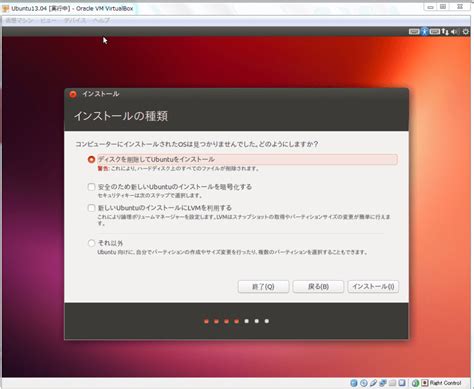The image size is (474, 389).
Task: Open the ヘルプ menu in VirtualBox
Action: pos(101,21)
